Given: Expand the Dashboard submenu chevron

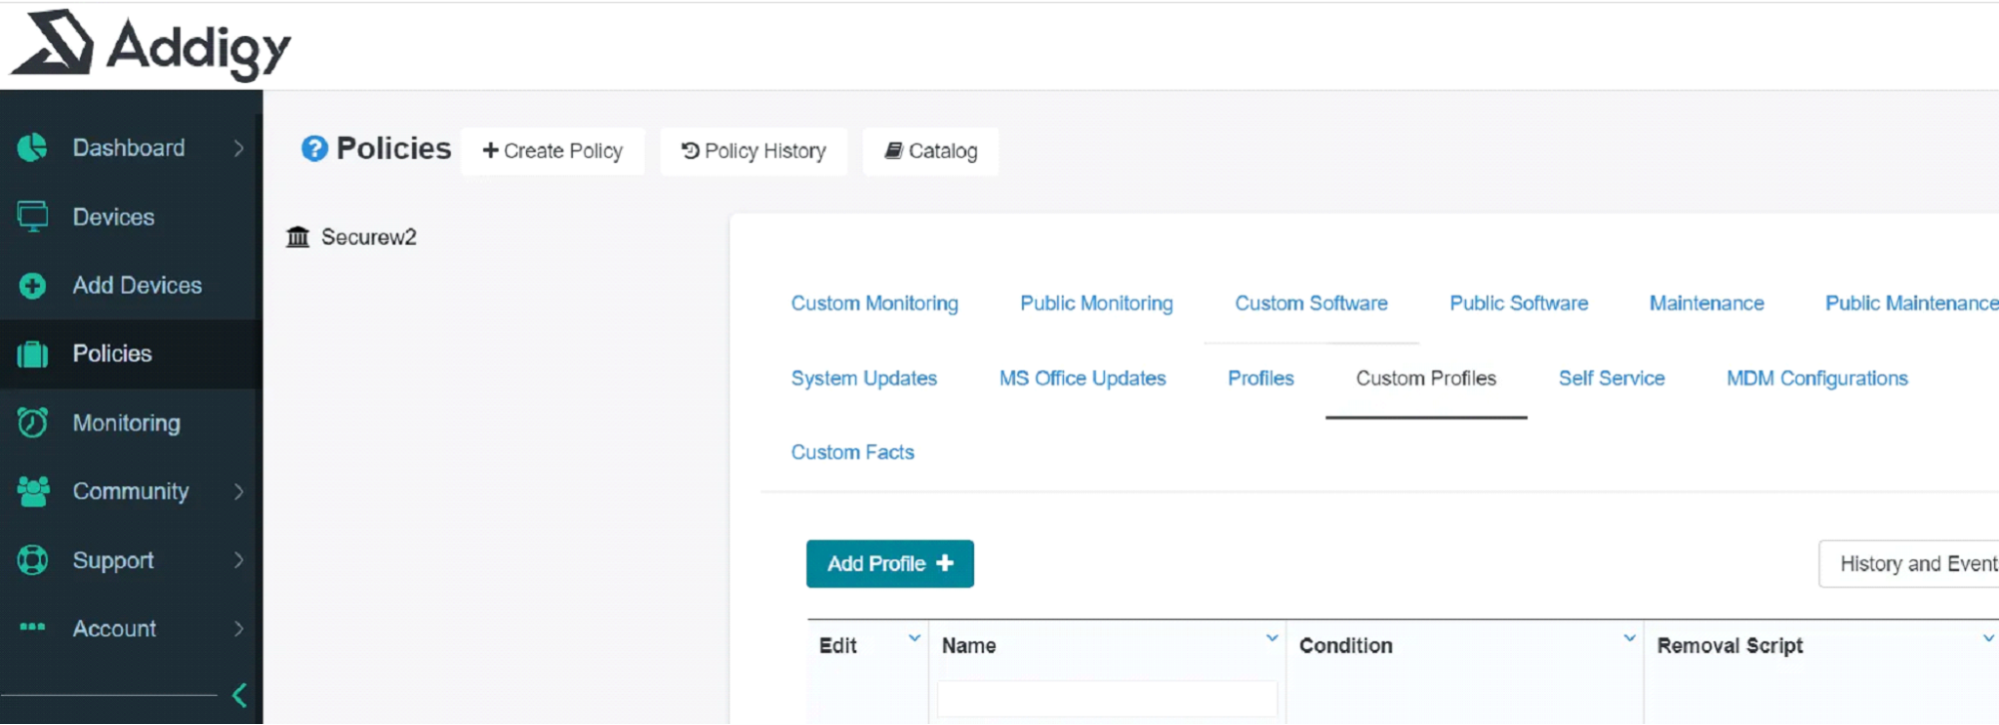Looking at the screenshot, I should click(239, 148).
